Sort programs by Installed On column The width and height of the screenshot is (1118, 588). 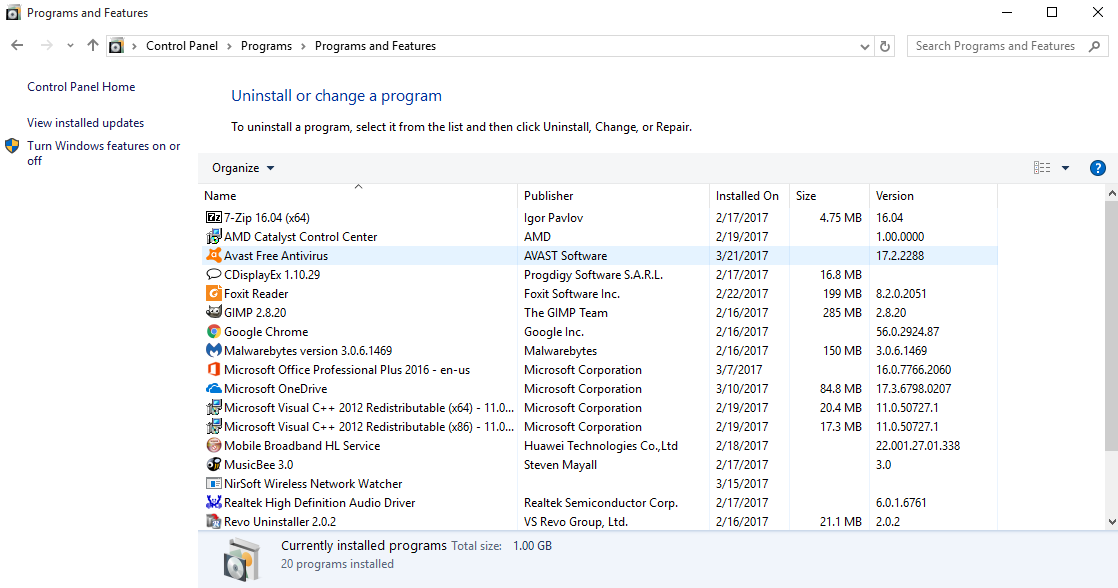(747, 196)
